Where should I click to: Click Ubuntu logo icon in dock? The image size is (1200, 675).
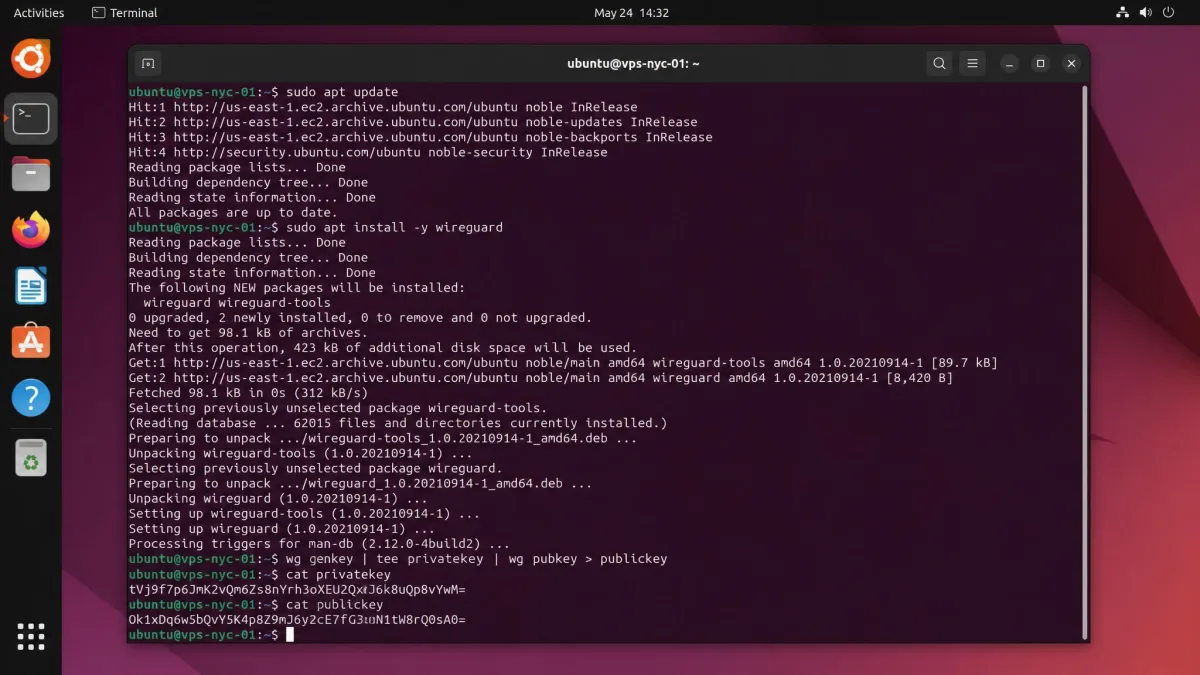(x=31, y=59)
